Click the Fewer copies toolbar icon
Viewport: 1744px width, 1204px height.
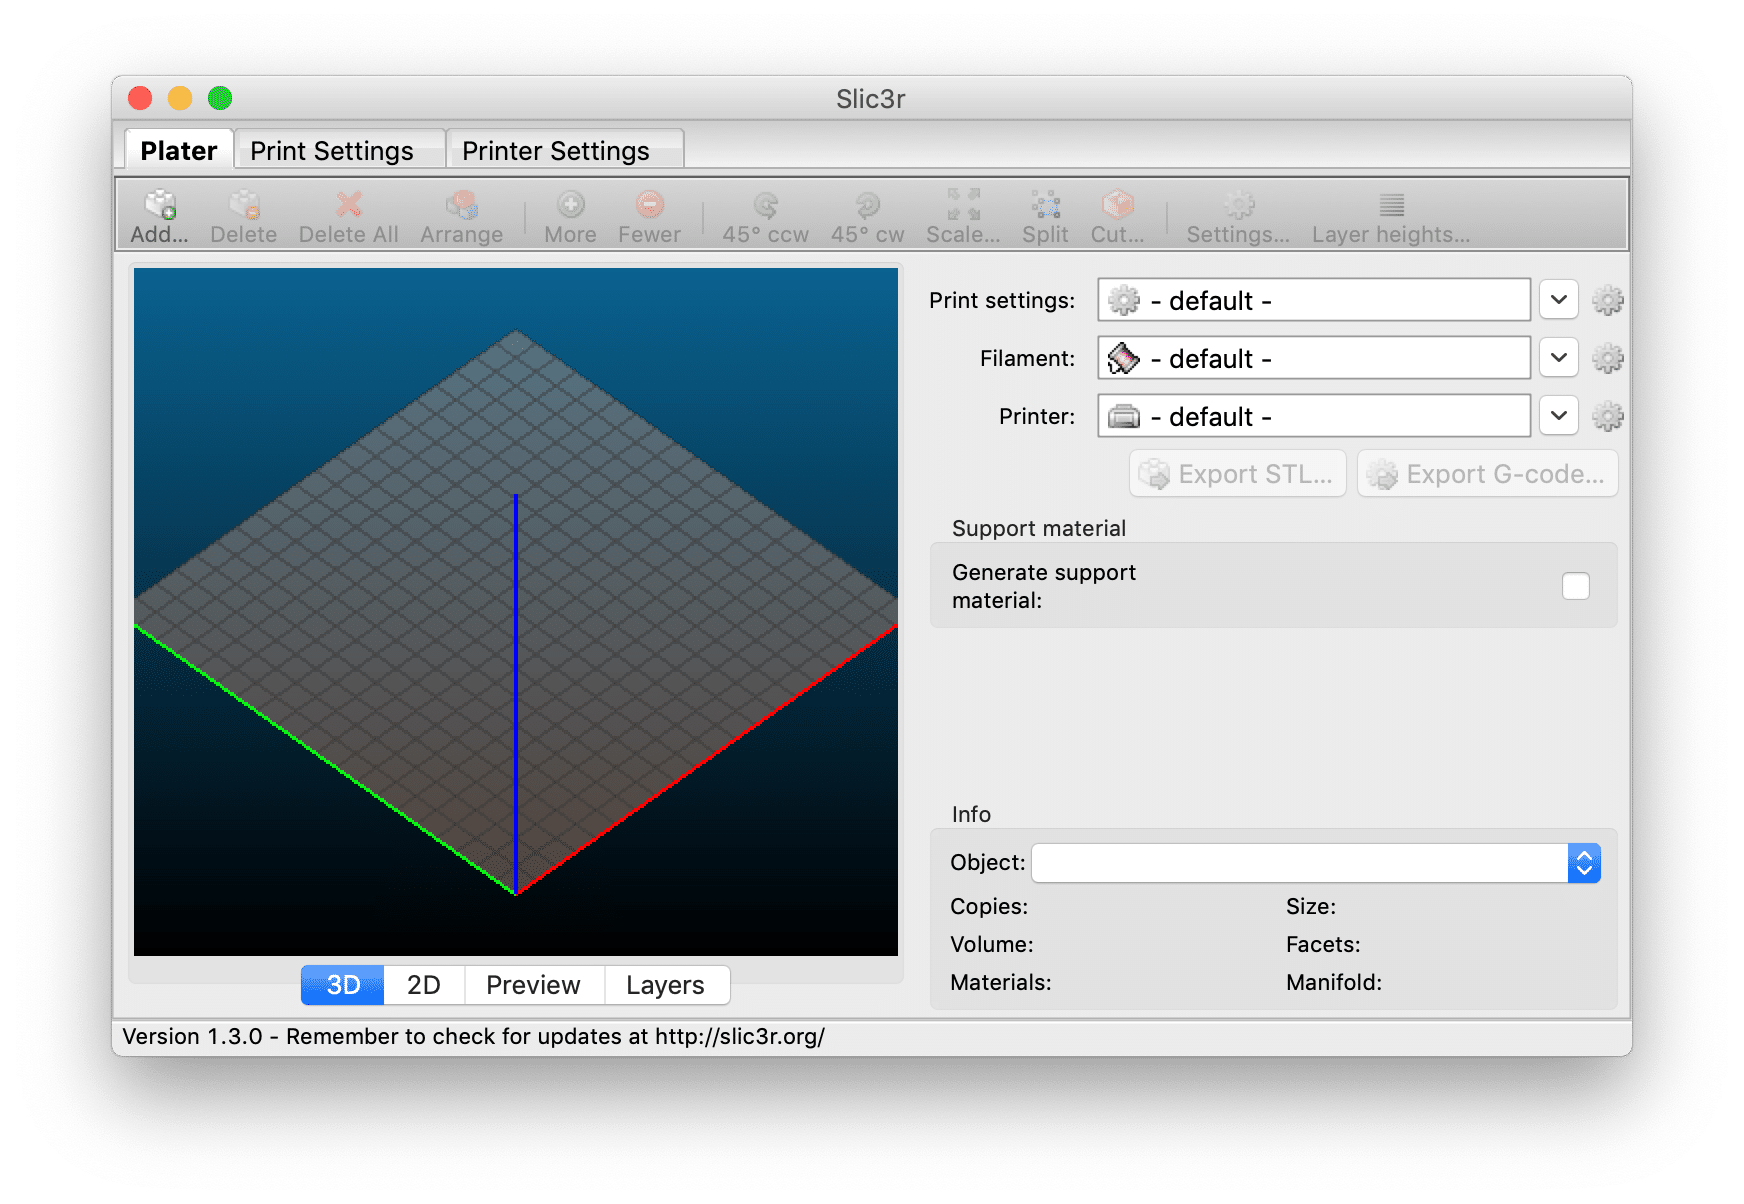[650, 205]
